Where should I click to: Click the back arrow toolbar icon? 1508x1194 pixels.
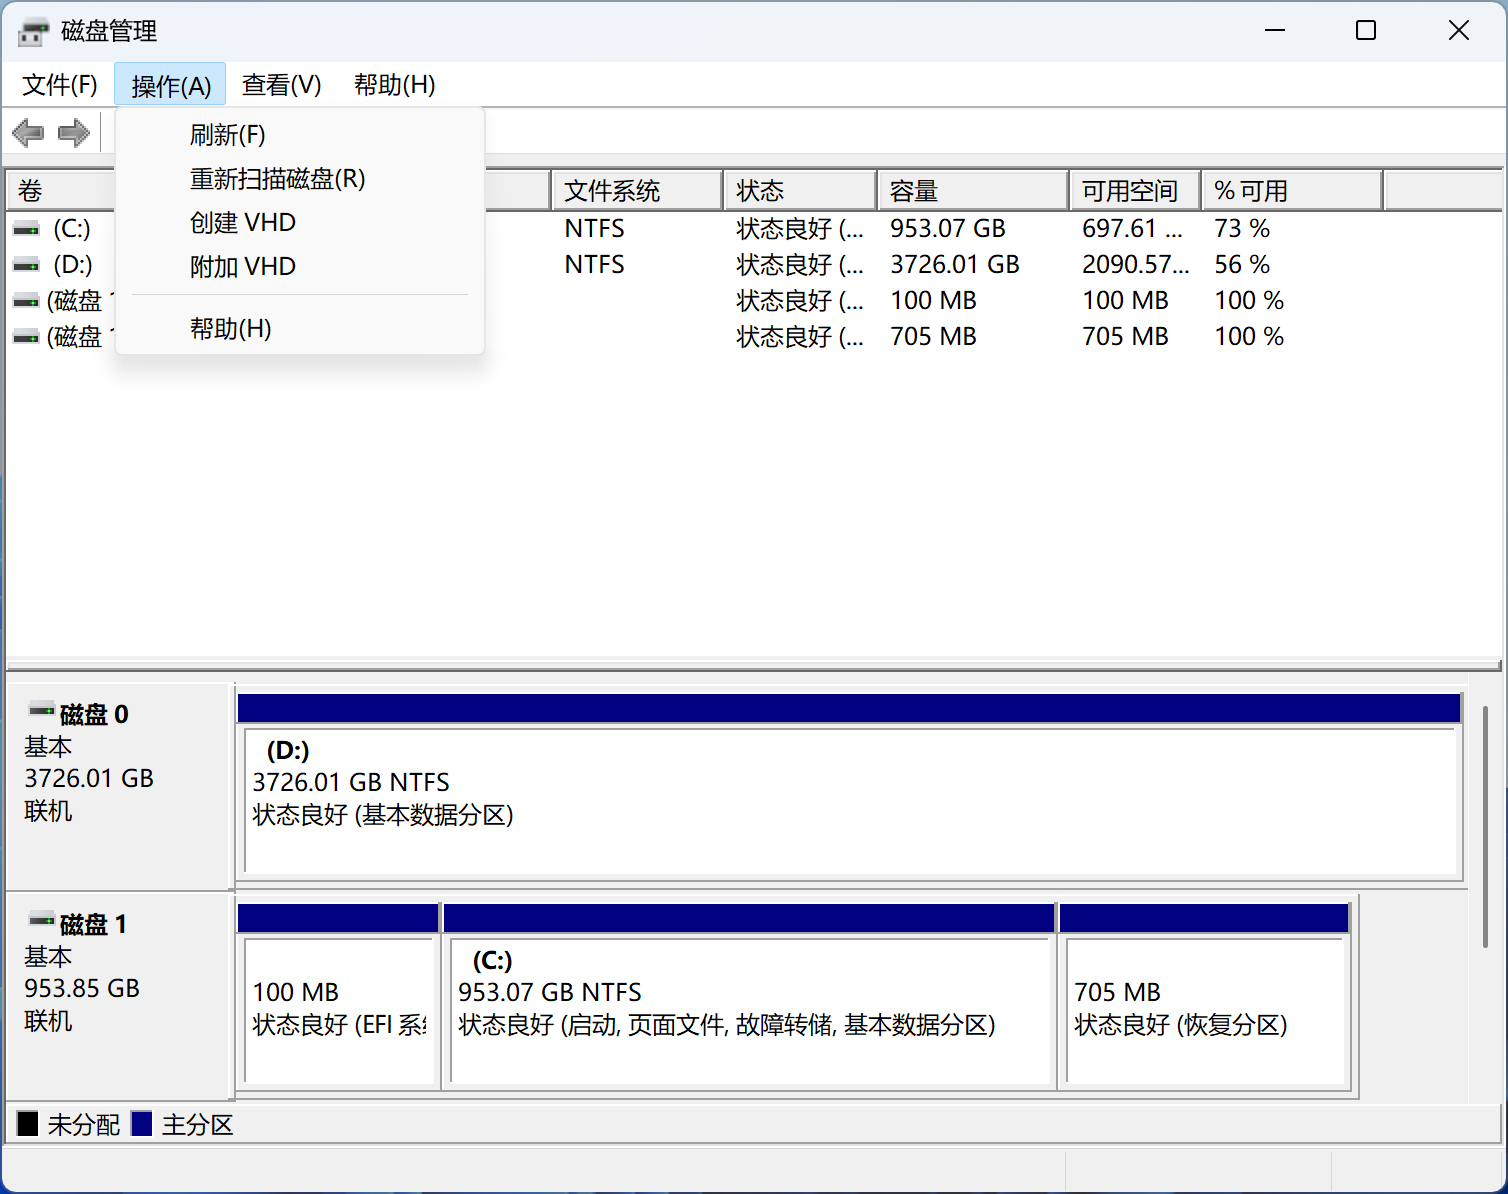28,132
